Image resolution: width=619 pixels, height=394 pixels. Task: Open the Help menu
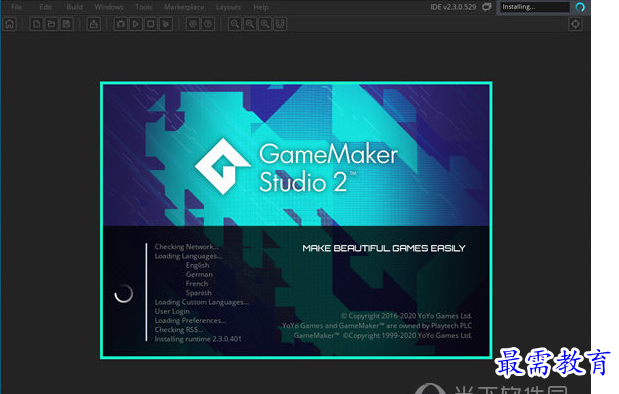[261, 7]
